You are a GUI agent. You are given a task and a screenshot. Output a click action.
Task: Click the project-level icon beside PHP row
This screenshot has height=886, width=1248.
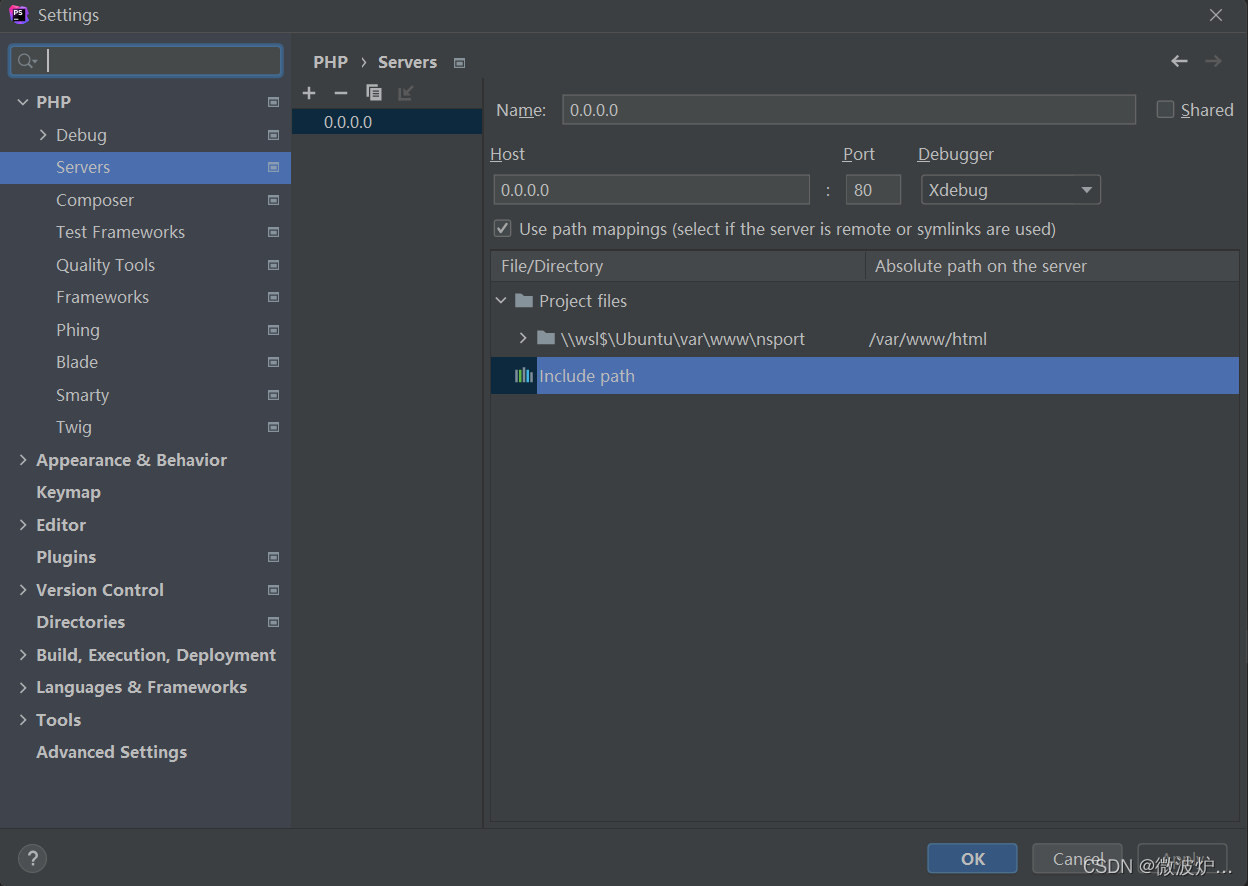pos(273,102)
